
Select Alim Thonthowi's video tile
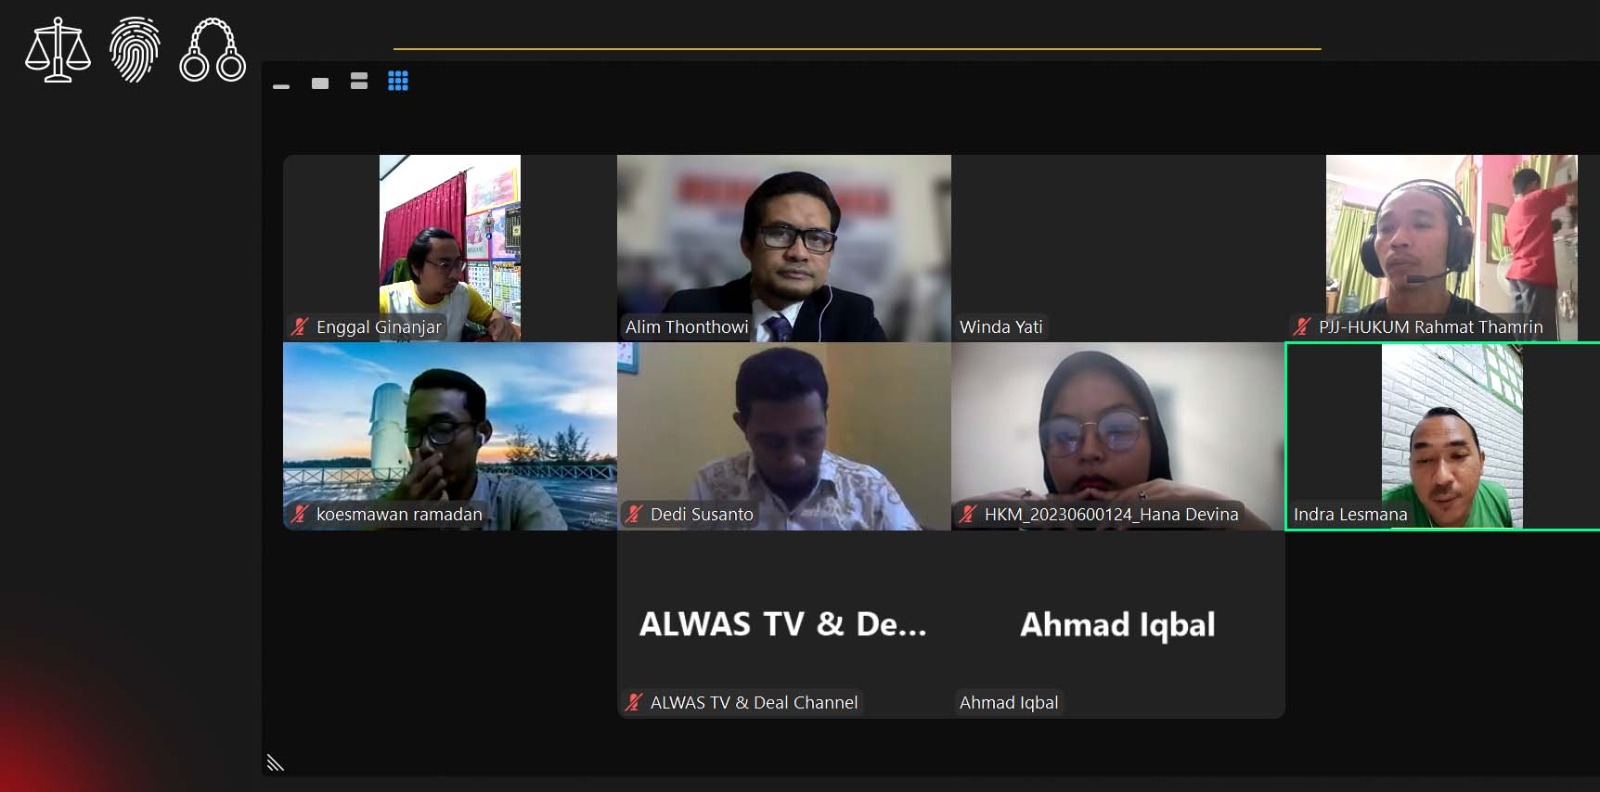point(784,248)
